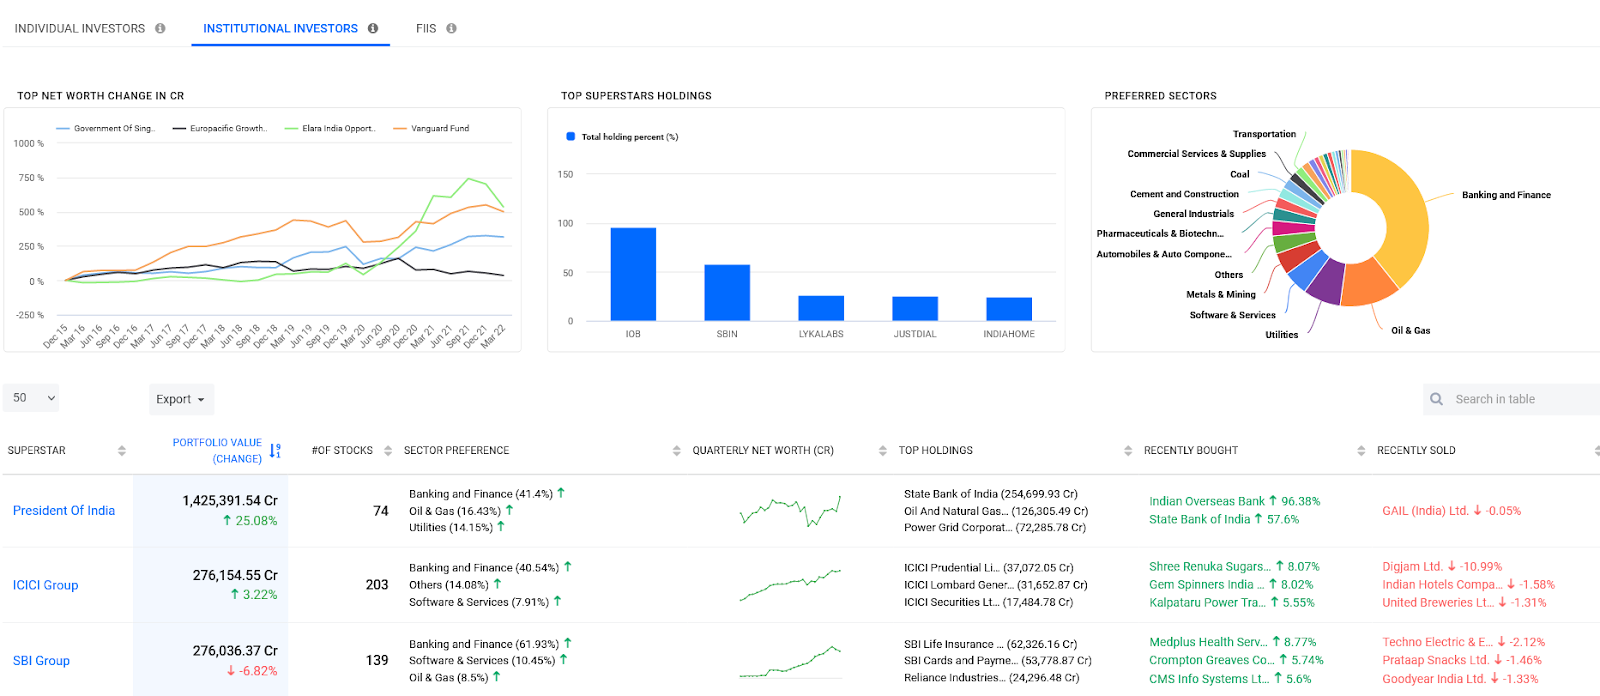
Task: Toggle Total holding percent legend item
Action: click(622, 137)
